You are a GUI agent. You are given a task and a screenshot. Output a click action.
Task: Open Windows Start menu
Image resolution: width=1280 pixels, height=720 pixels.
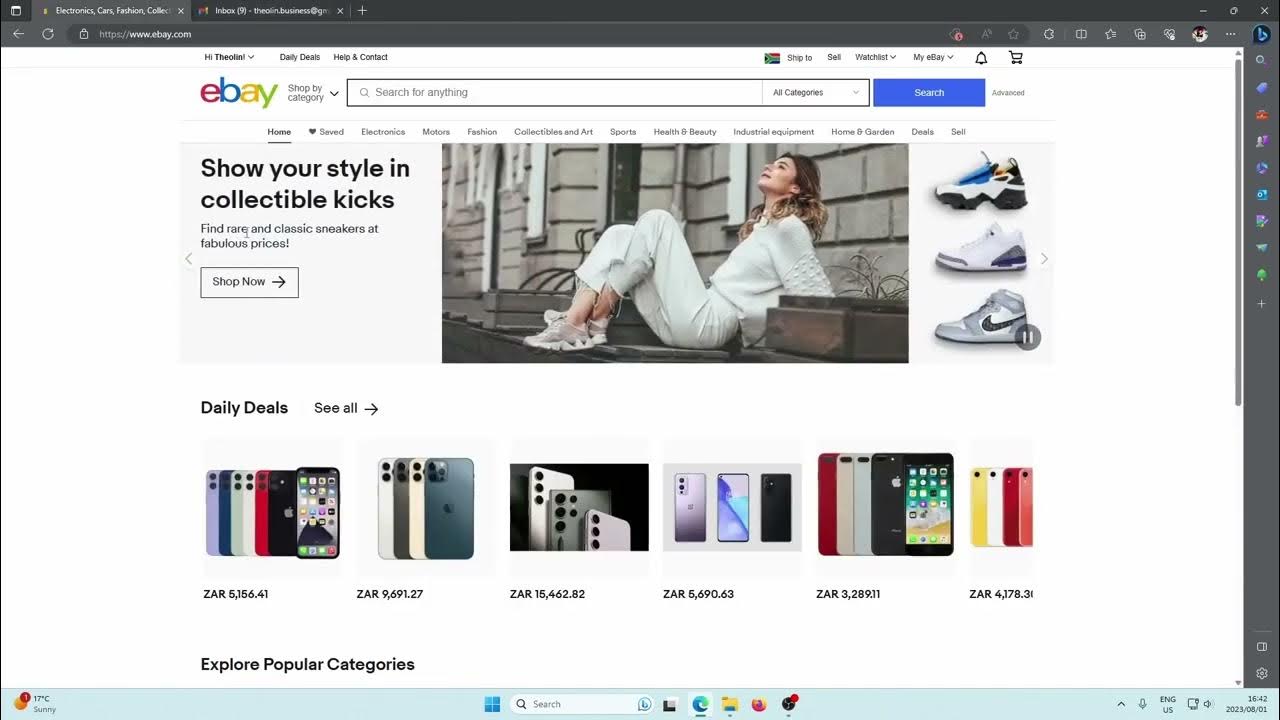click(x=492, y=704)
